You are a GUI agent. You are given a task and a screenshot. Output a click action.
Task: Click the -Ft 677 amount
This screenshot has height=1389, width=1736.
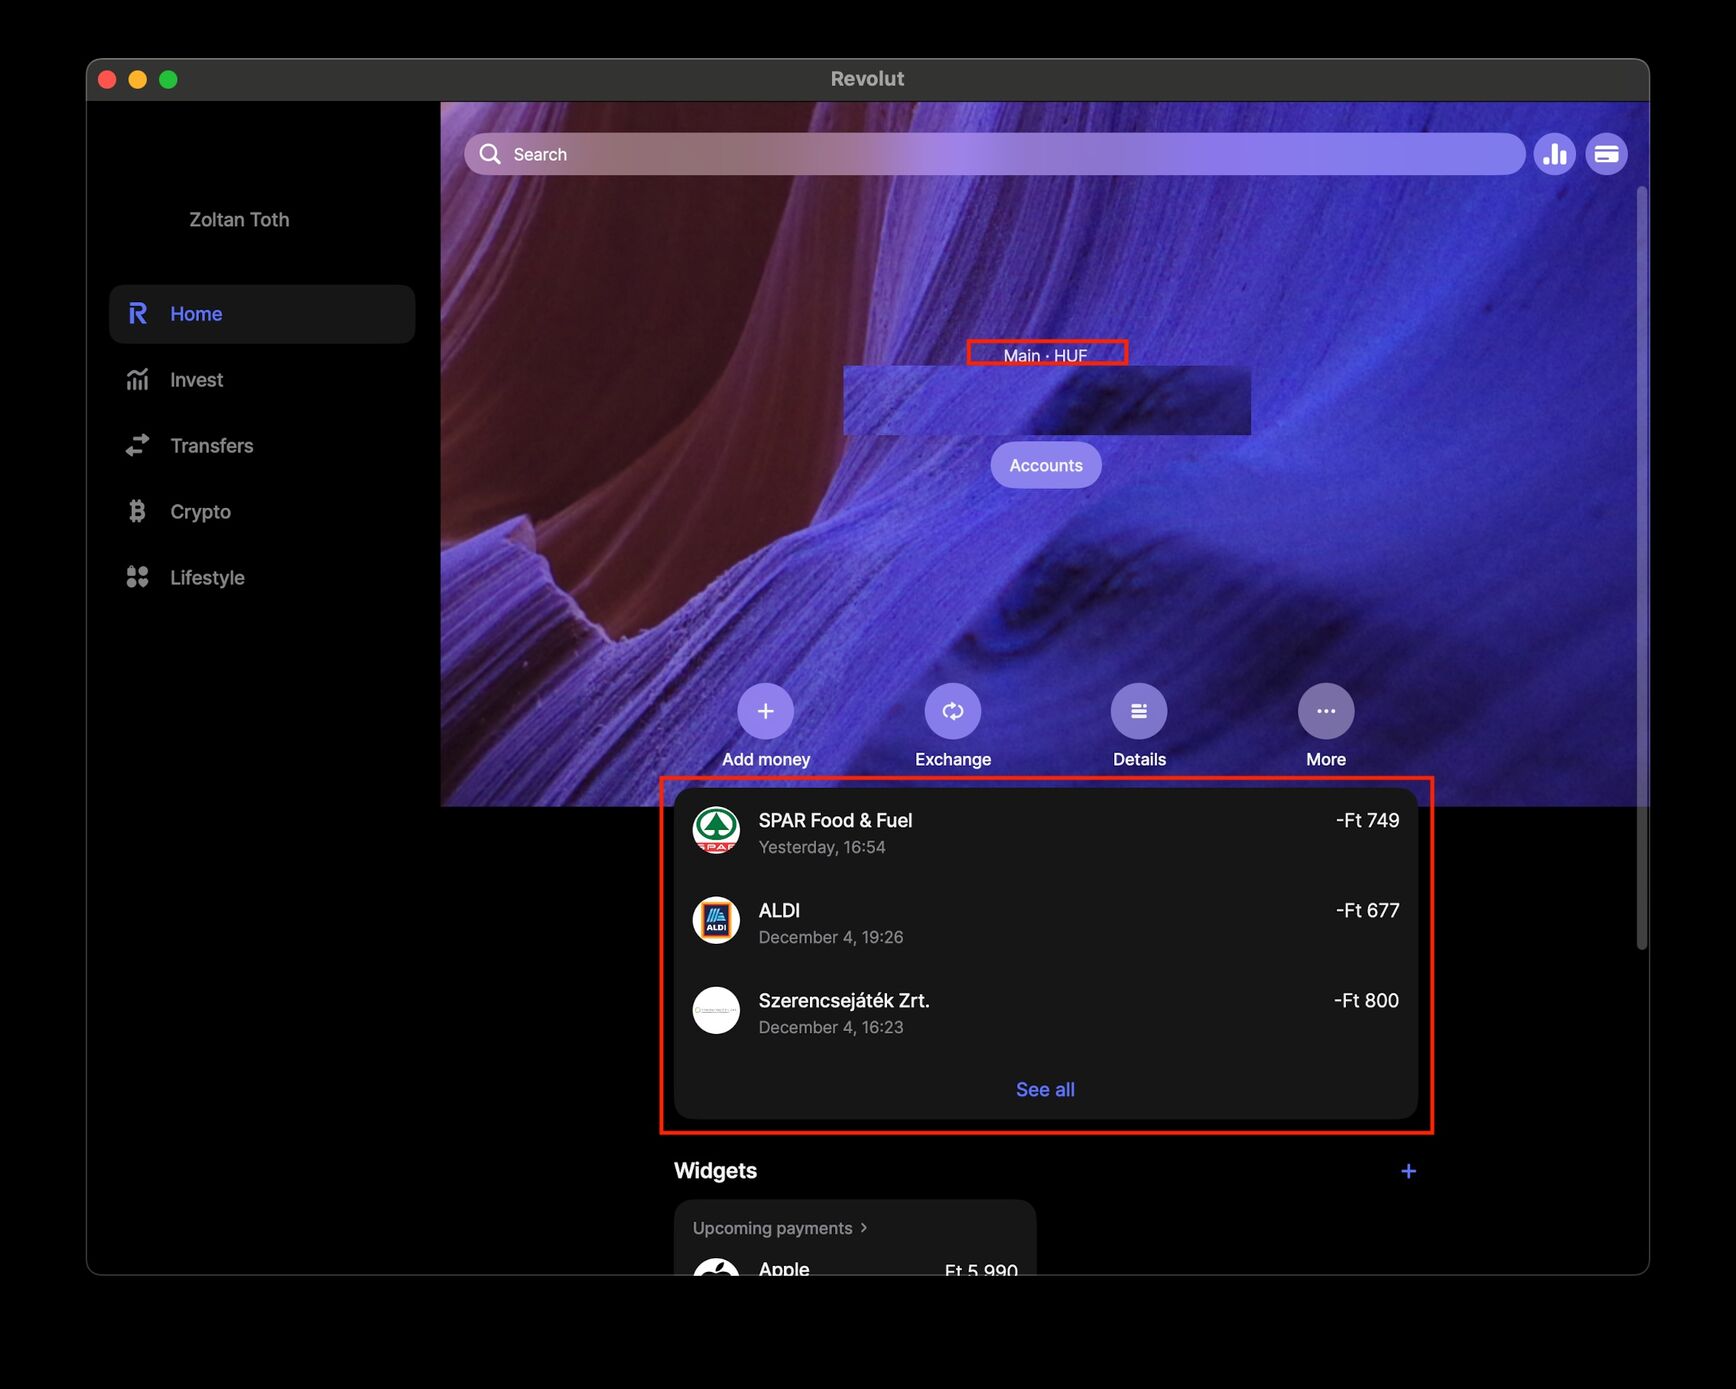[1367, 910]
